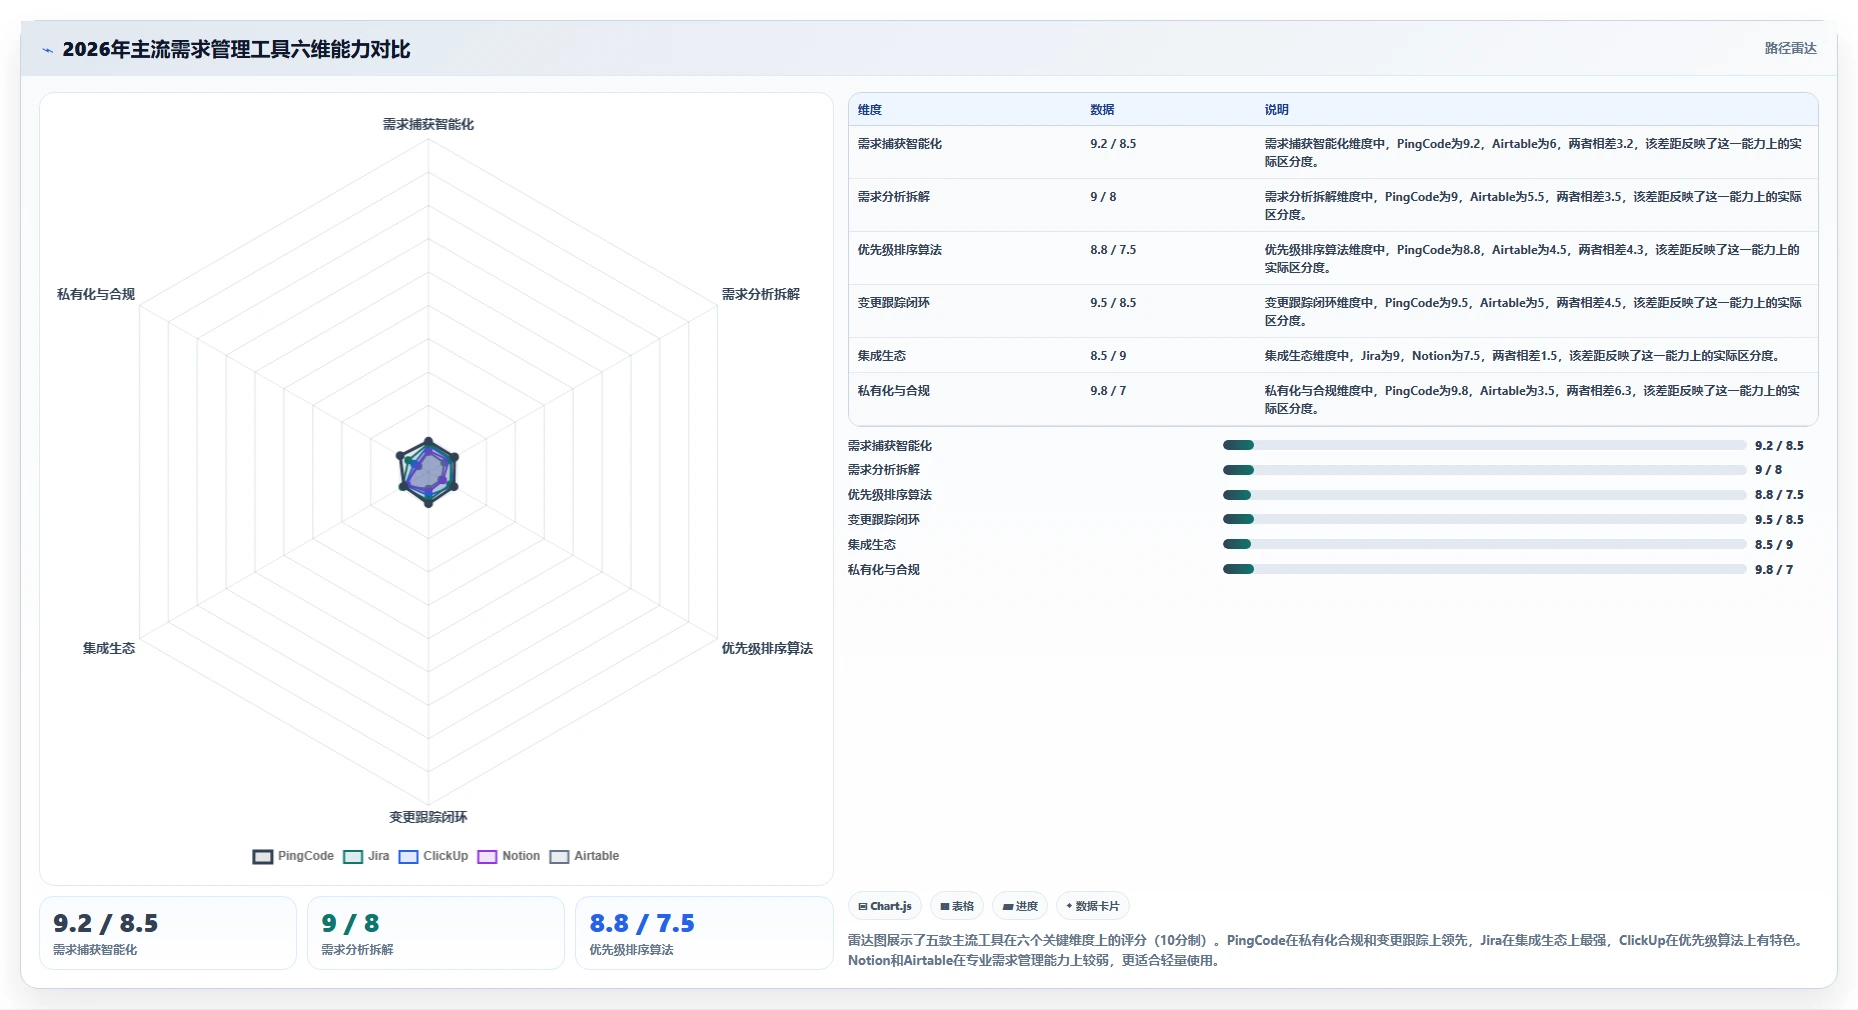The height and width of the screenshot is (1010, 1858).
Task: Toggle PingCode series in chart legend
Action: (293, 856)
